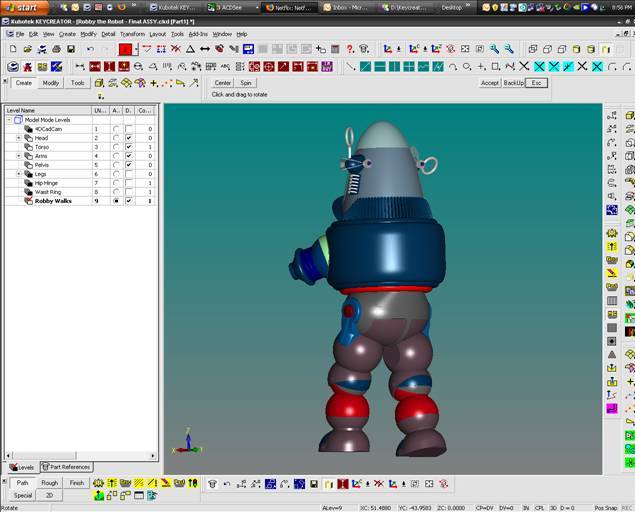Switch to the Inbox window in taskbar
The image size is (635, 512).
[x=348, y=7]
